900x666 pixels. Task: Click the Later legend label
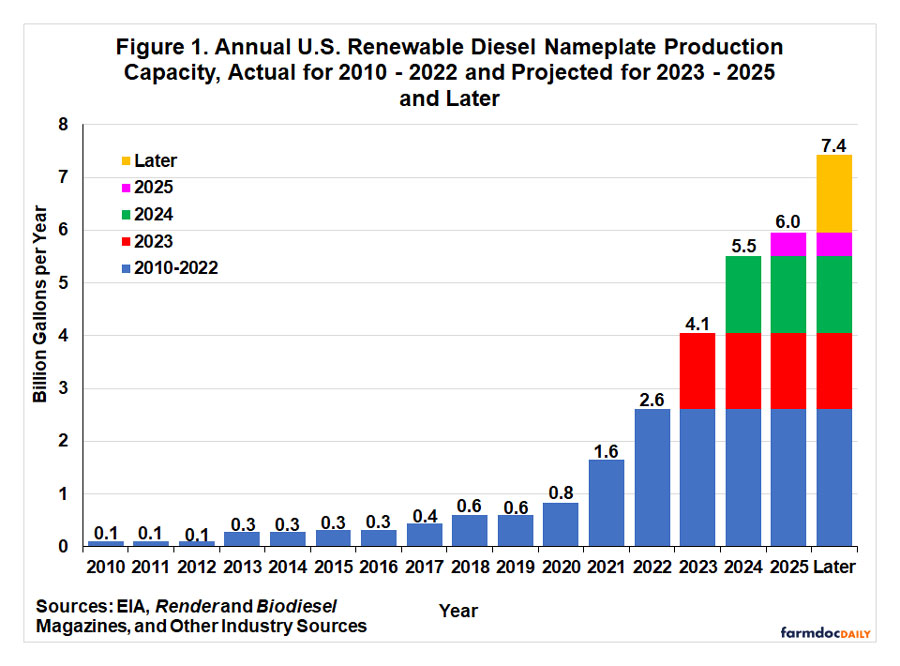pyautogui.click(x=156, y=161)
